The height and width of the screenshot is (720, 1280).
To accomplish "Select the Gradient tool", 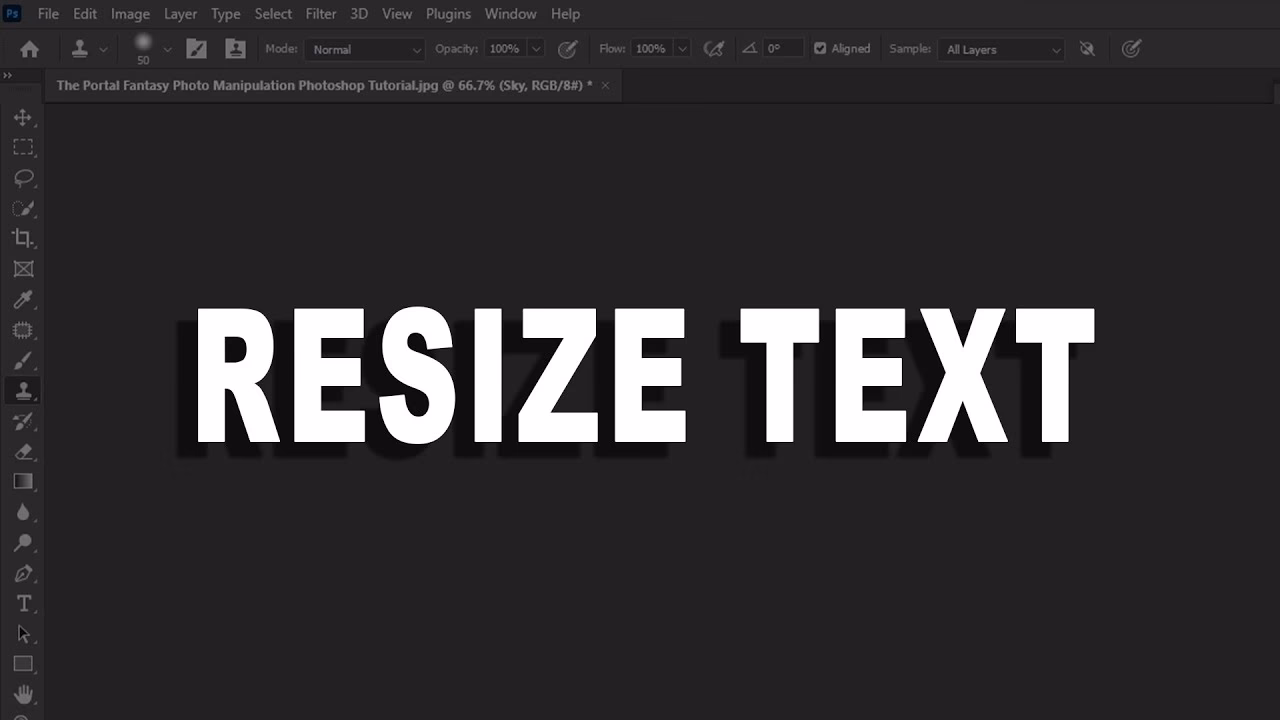I will point(24,481).
